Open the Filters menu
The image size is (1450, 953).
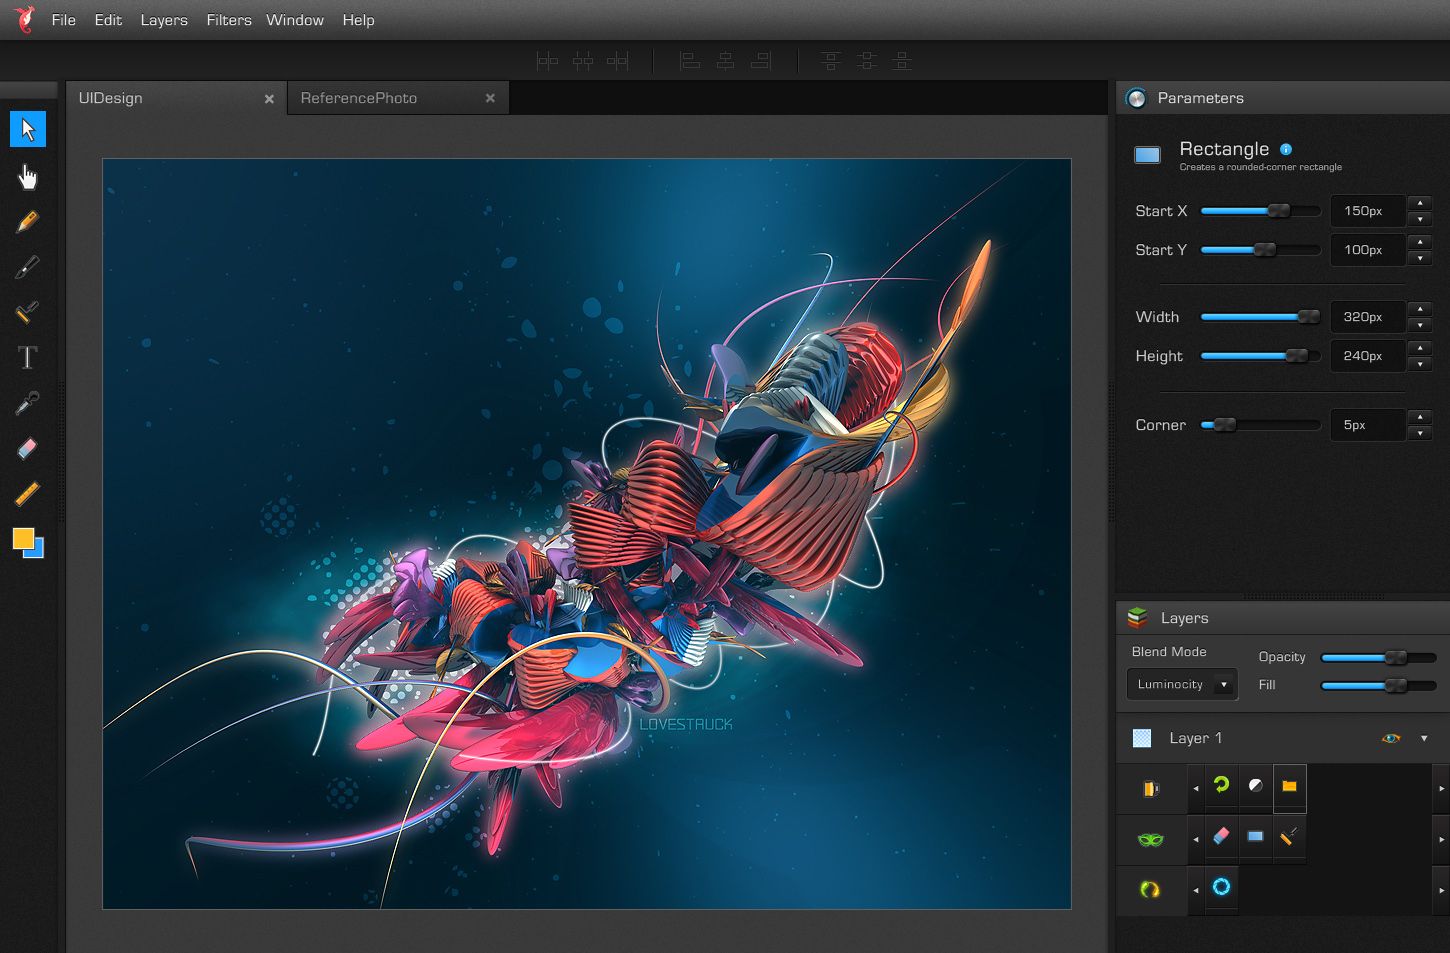[x=228, y=20]
